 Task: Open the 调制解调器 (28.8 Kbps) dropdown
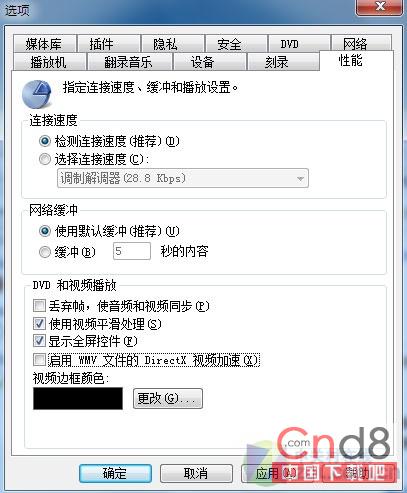183,178
